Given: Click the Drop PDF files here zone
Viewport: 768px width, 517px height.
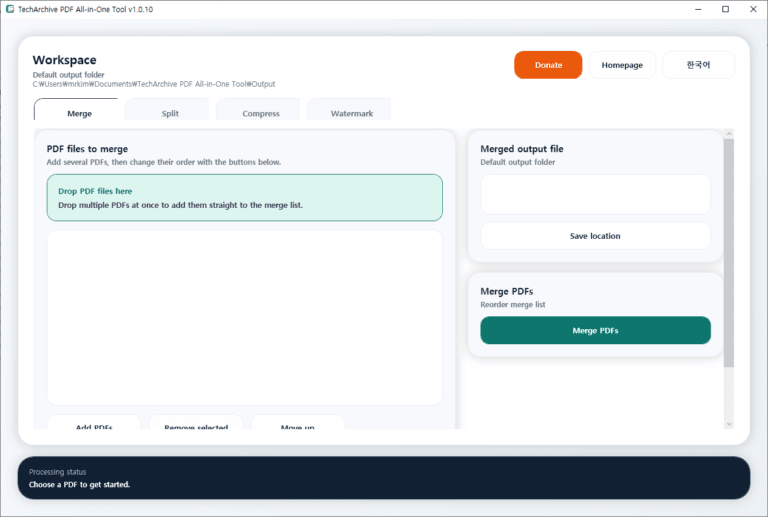Looking at the screenshot, I should (244, 198).
